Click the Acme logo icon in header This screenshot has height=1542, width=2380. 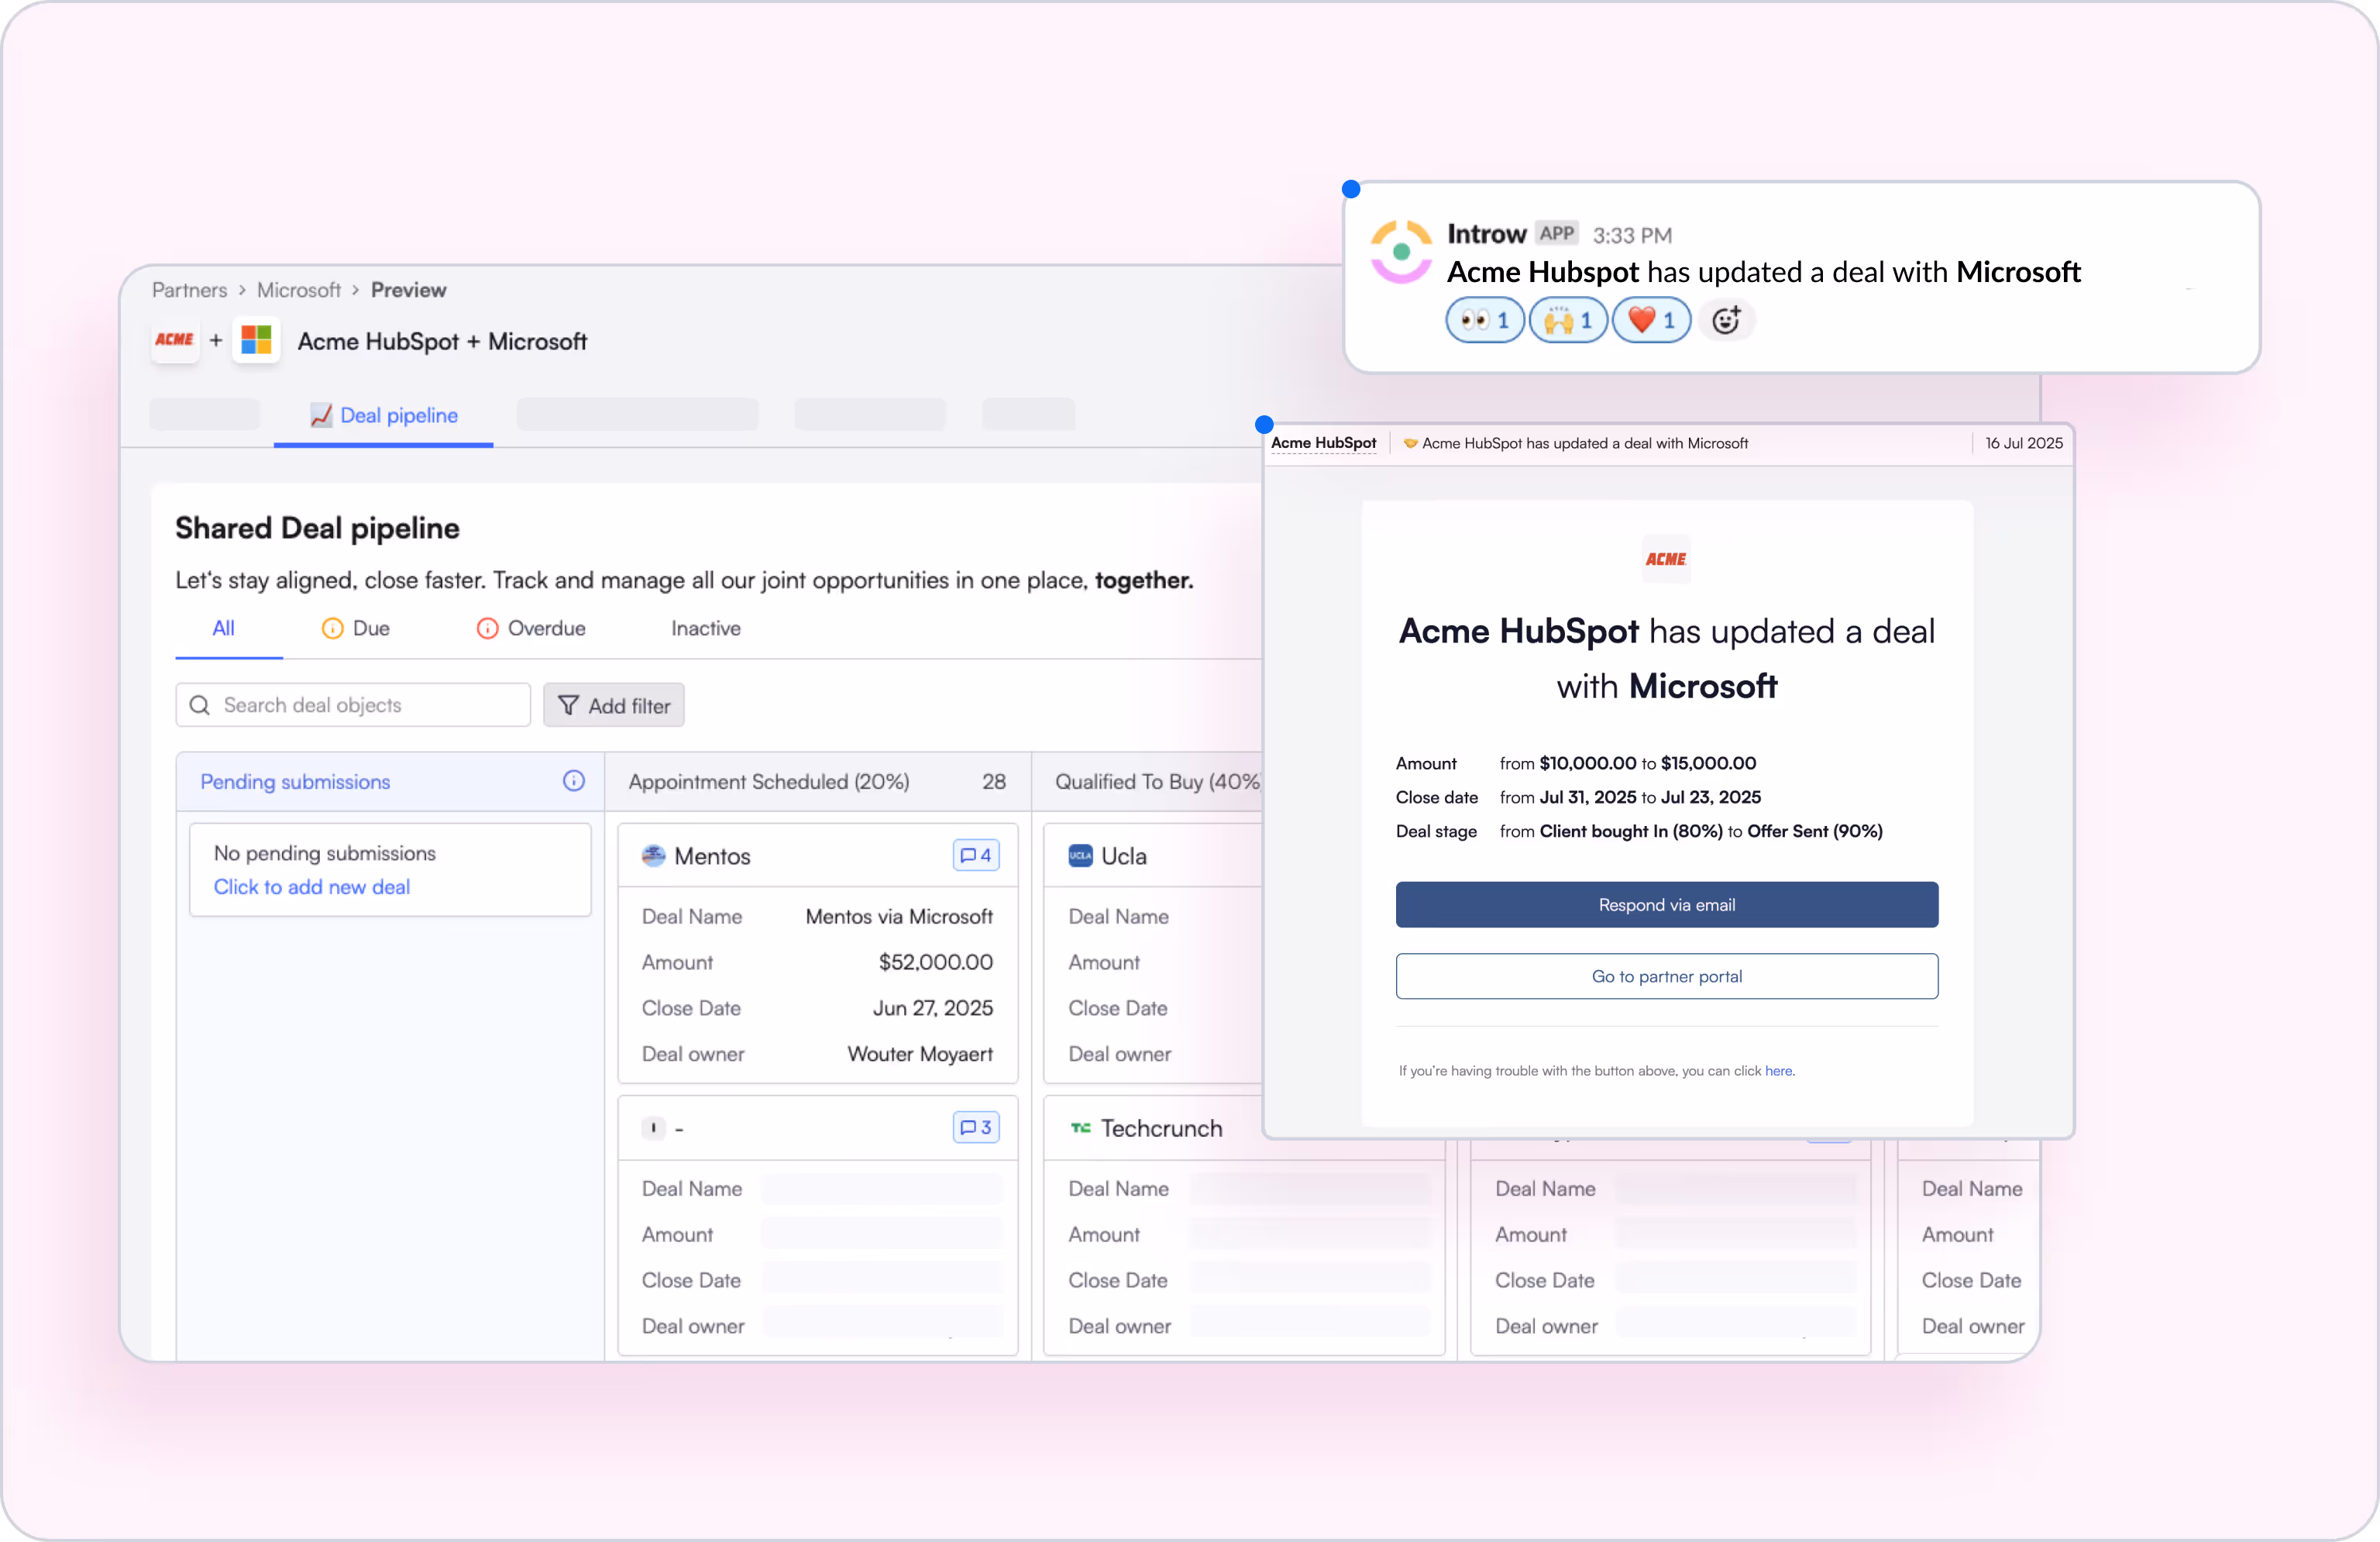click(175, 341)
